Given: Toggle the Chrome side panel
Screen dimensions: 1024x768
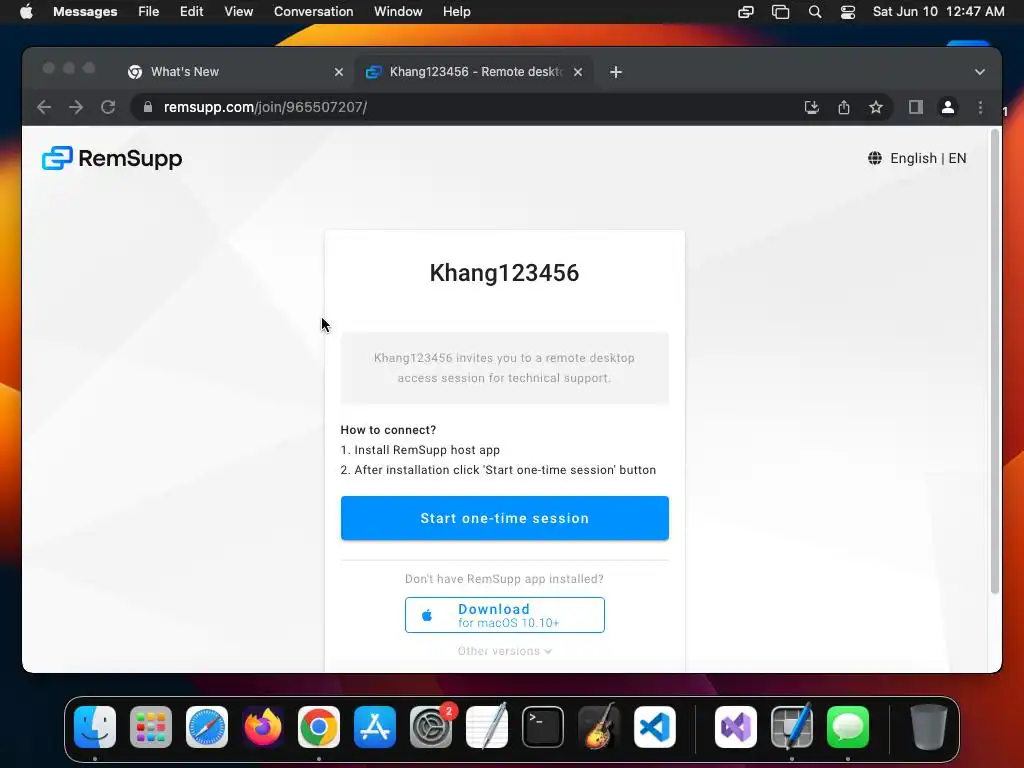Looking at the screenshot, I should click(x=916, y=107).
